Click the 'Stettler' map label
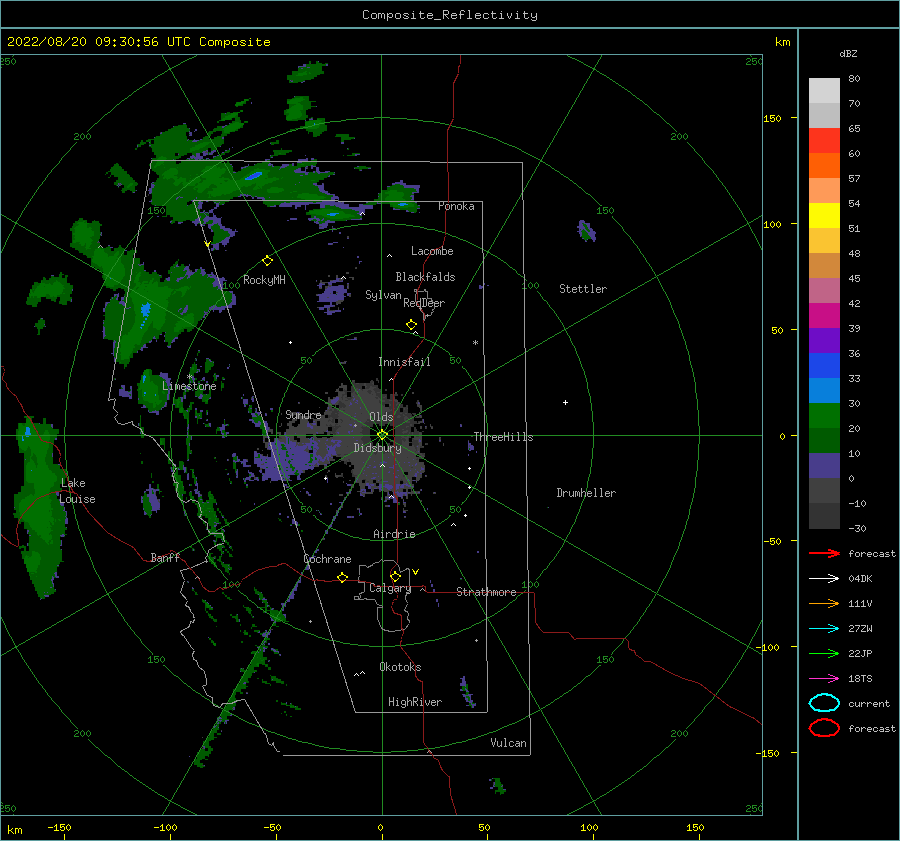This screenshot has width=900, height=841. coord(583,289)
